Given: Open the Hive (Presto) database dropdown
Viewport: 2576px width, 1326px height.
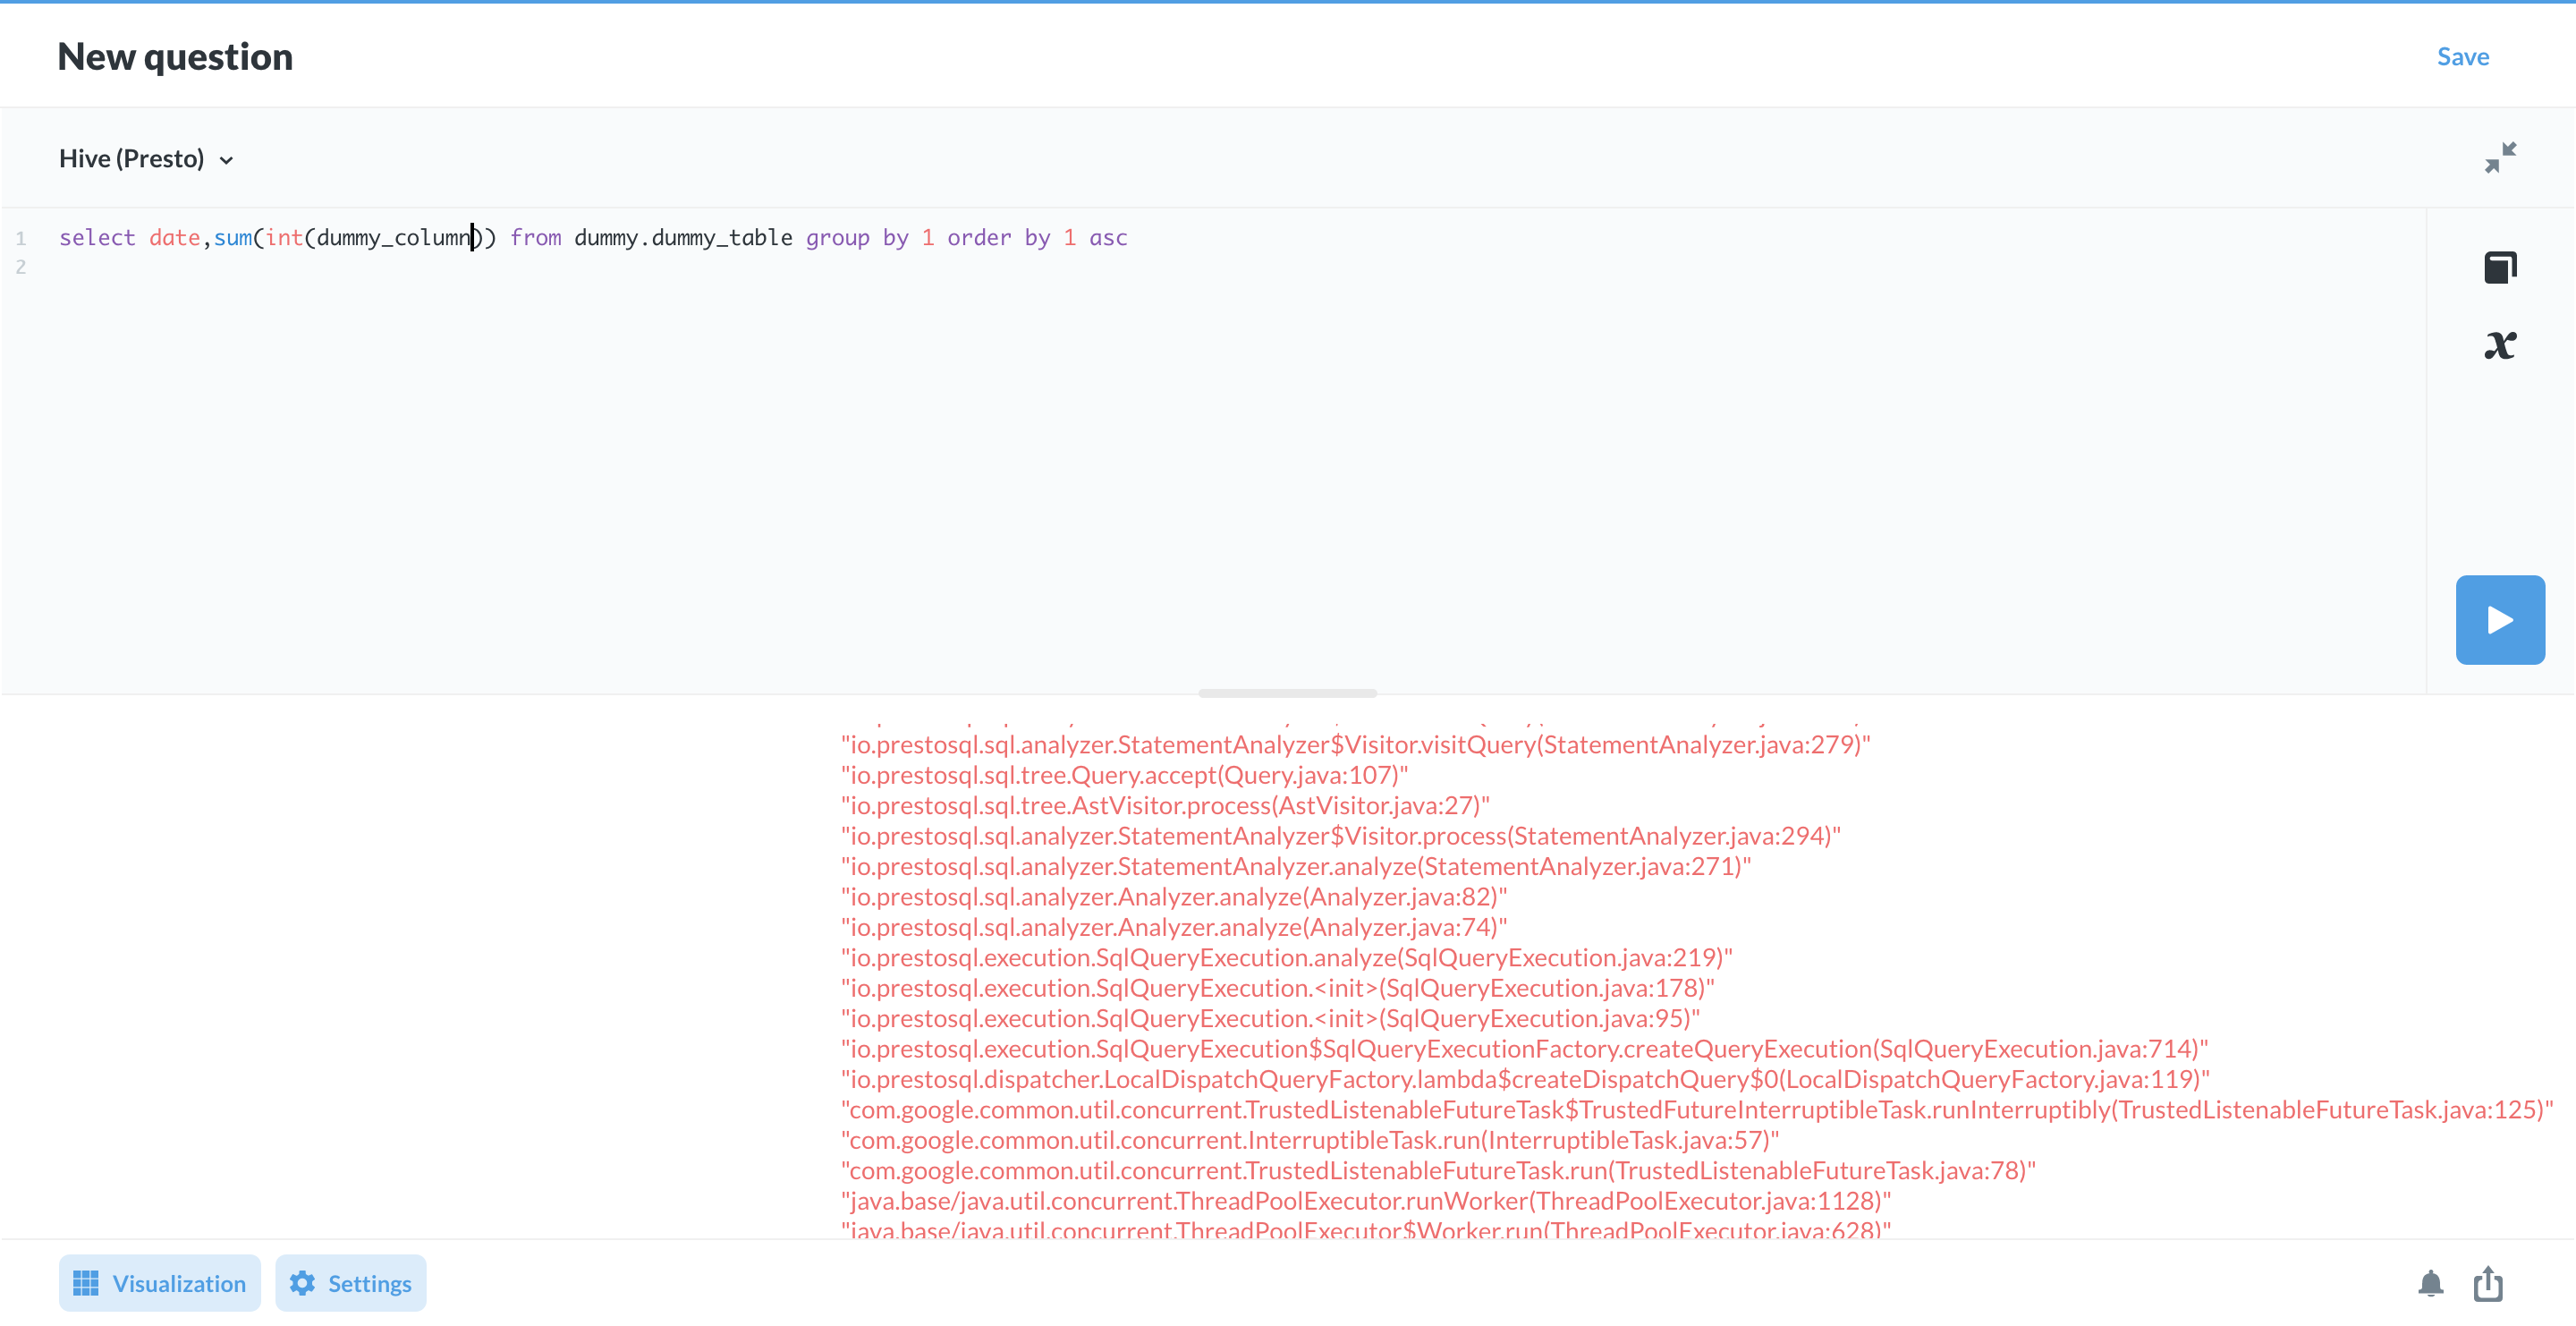Looking at the screenshot, I should (x=146, y=159).
